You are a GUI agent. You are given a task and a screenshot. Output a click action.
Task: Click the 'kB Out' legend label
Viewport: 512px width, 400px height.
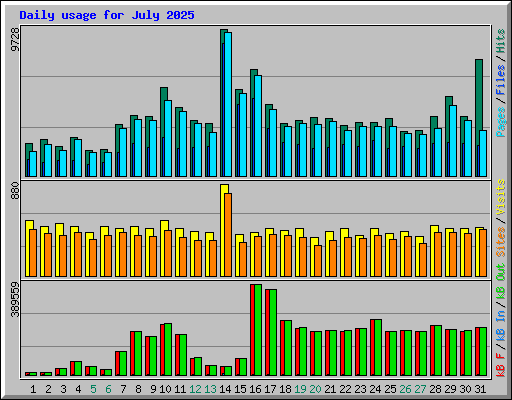pos(501,281)
